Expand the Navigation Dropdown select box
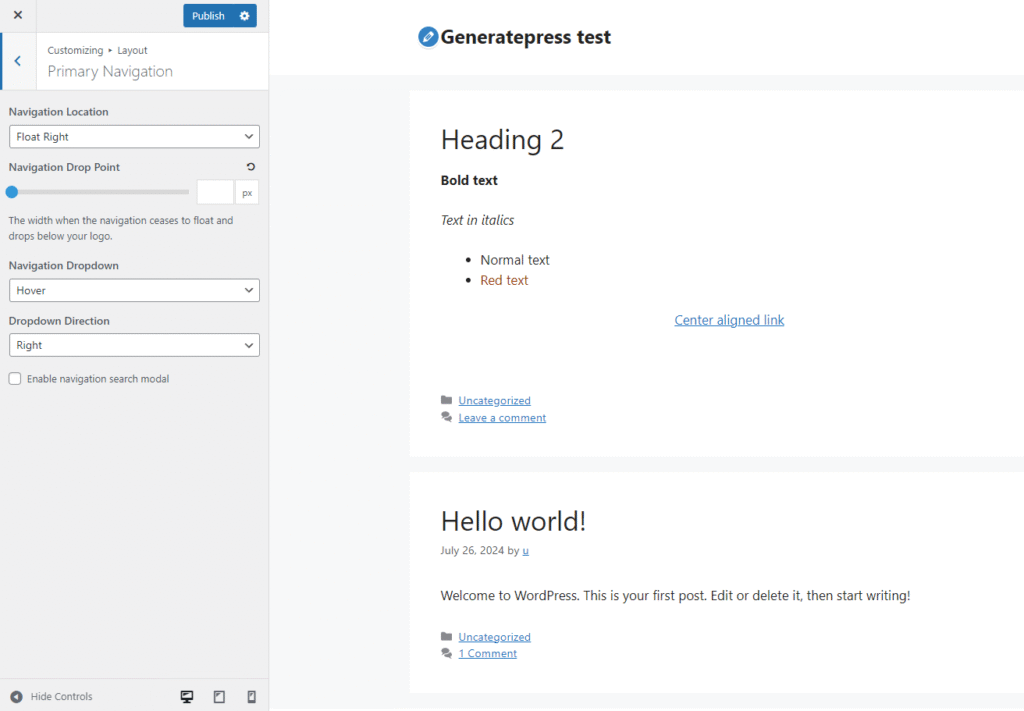The height and width of the screenshot is (711, 1024). point(134,290)
